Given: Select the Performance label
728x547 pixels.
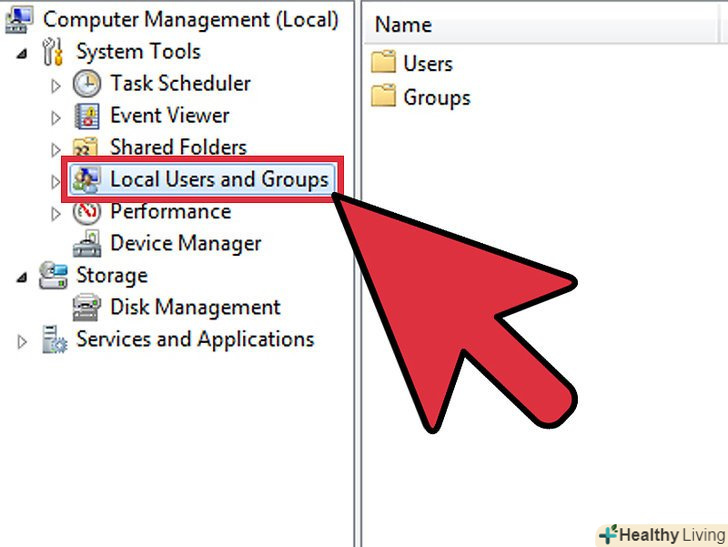Looking at the screenshot, I should (170, 212).
